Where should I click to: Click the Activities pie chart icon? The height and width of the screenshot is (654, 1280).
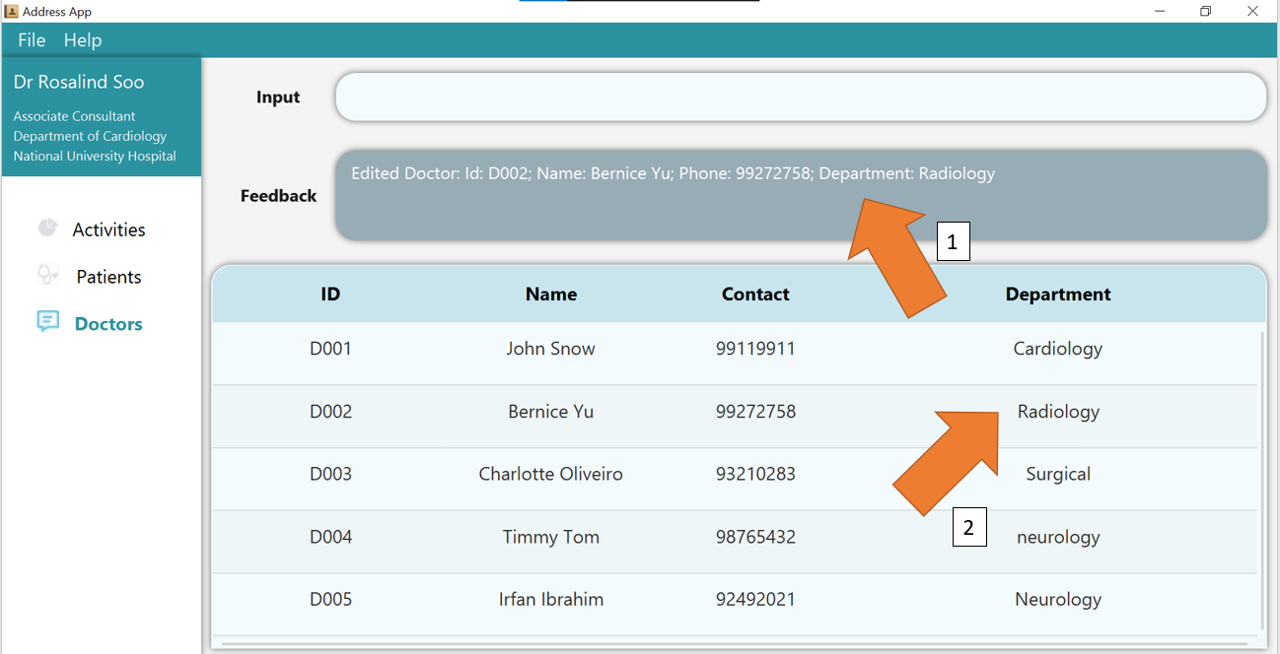click(x=47, y=228)
